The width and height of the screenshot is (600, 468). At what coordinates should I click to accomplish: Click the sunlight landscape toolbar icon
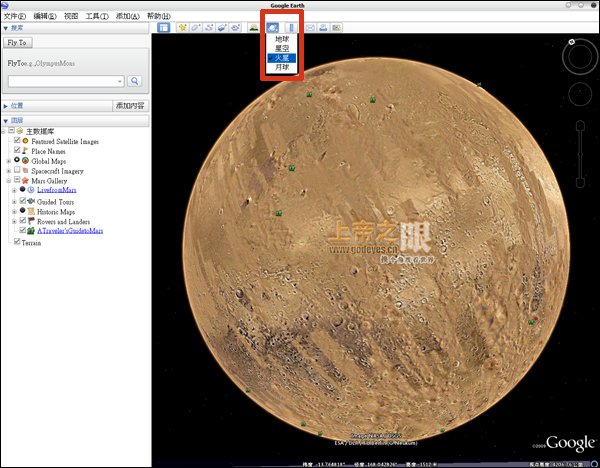click(x=253, y=28)
